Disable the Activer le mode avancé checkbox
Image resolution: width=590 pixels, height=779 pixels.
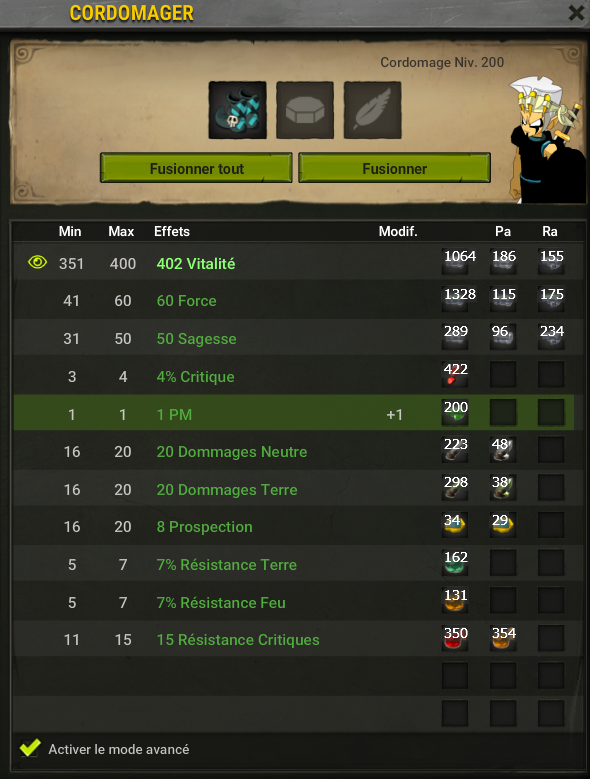[30, 748]
